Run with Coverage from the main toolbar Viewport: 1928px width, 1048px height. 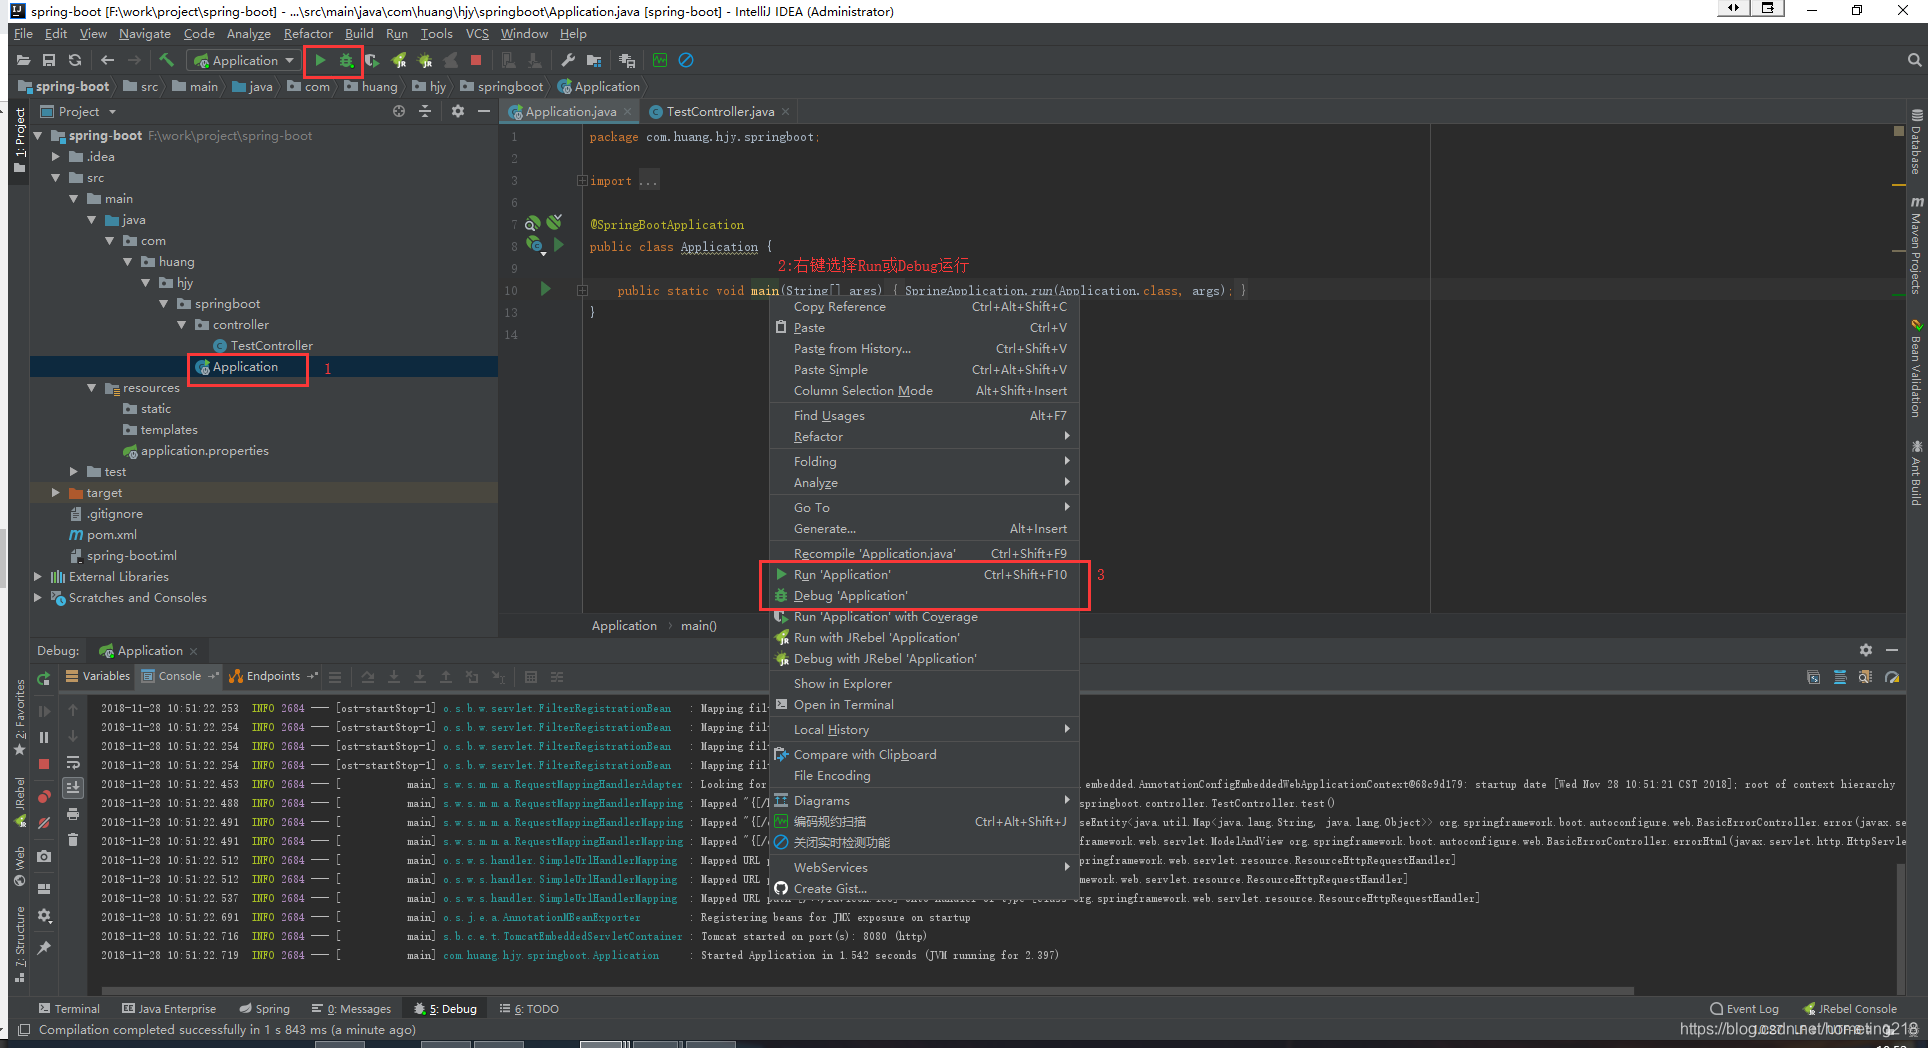coord(372,60)
